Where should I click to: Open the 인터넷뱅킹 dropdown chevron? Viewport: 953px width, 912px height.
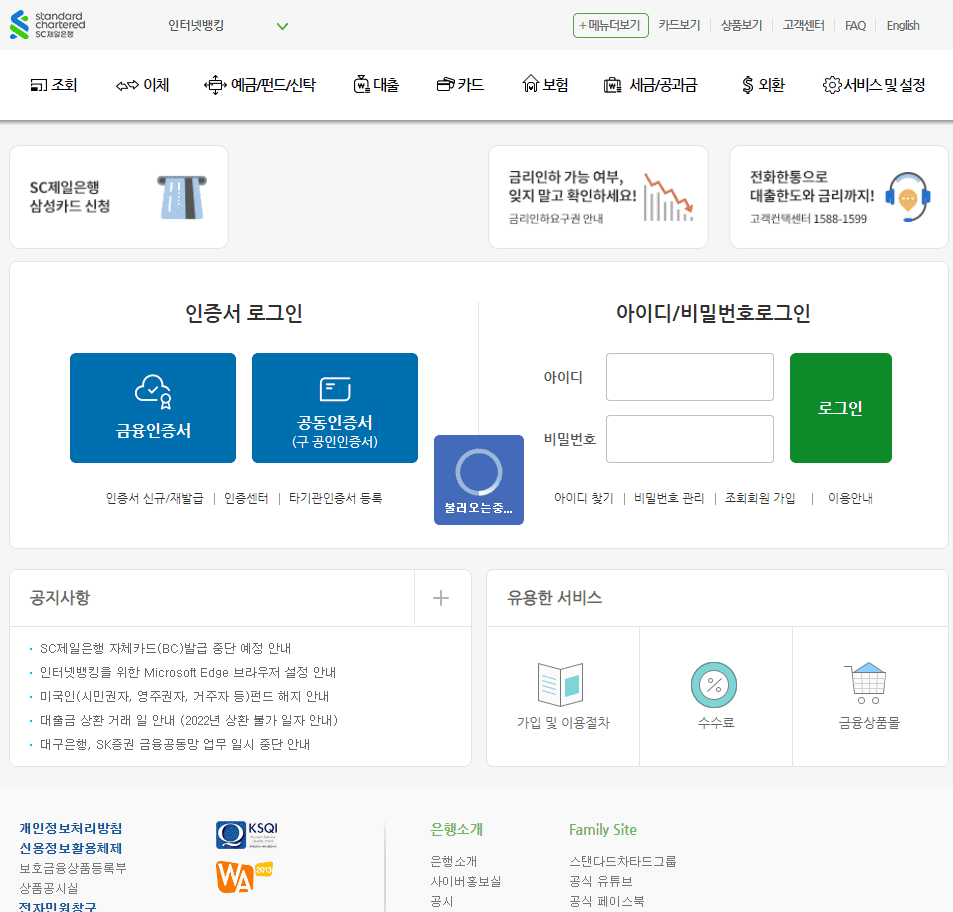[282, 26]
